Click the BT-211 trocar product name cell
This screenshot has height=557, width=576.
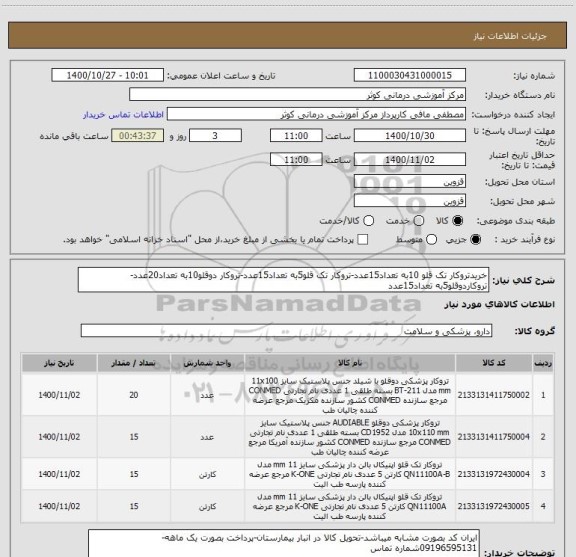350,395
